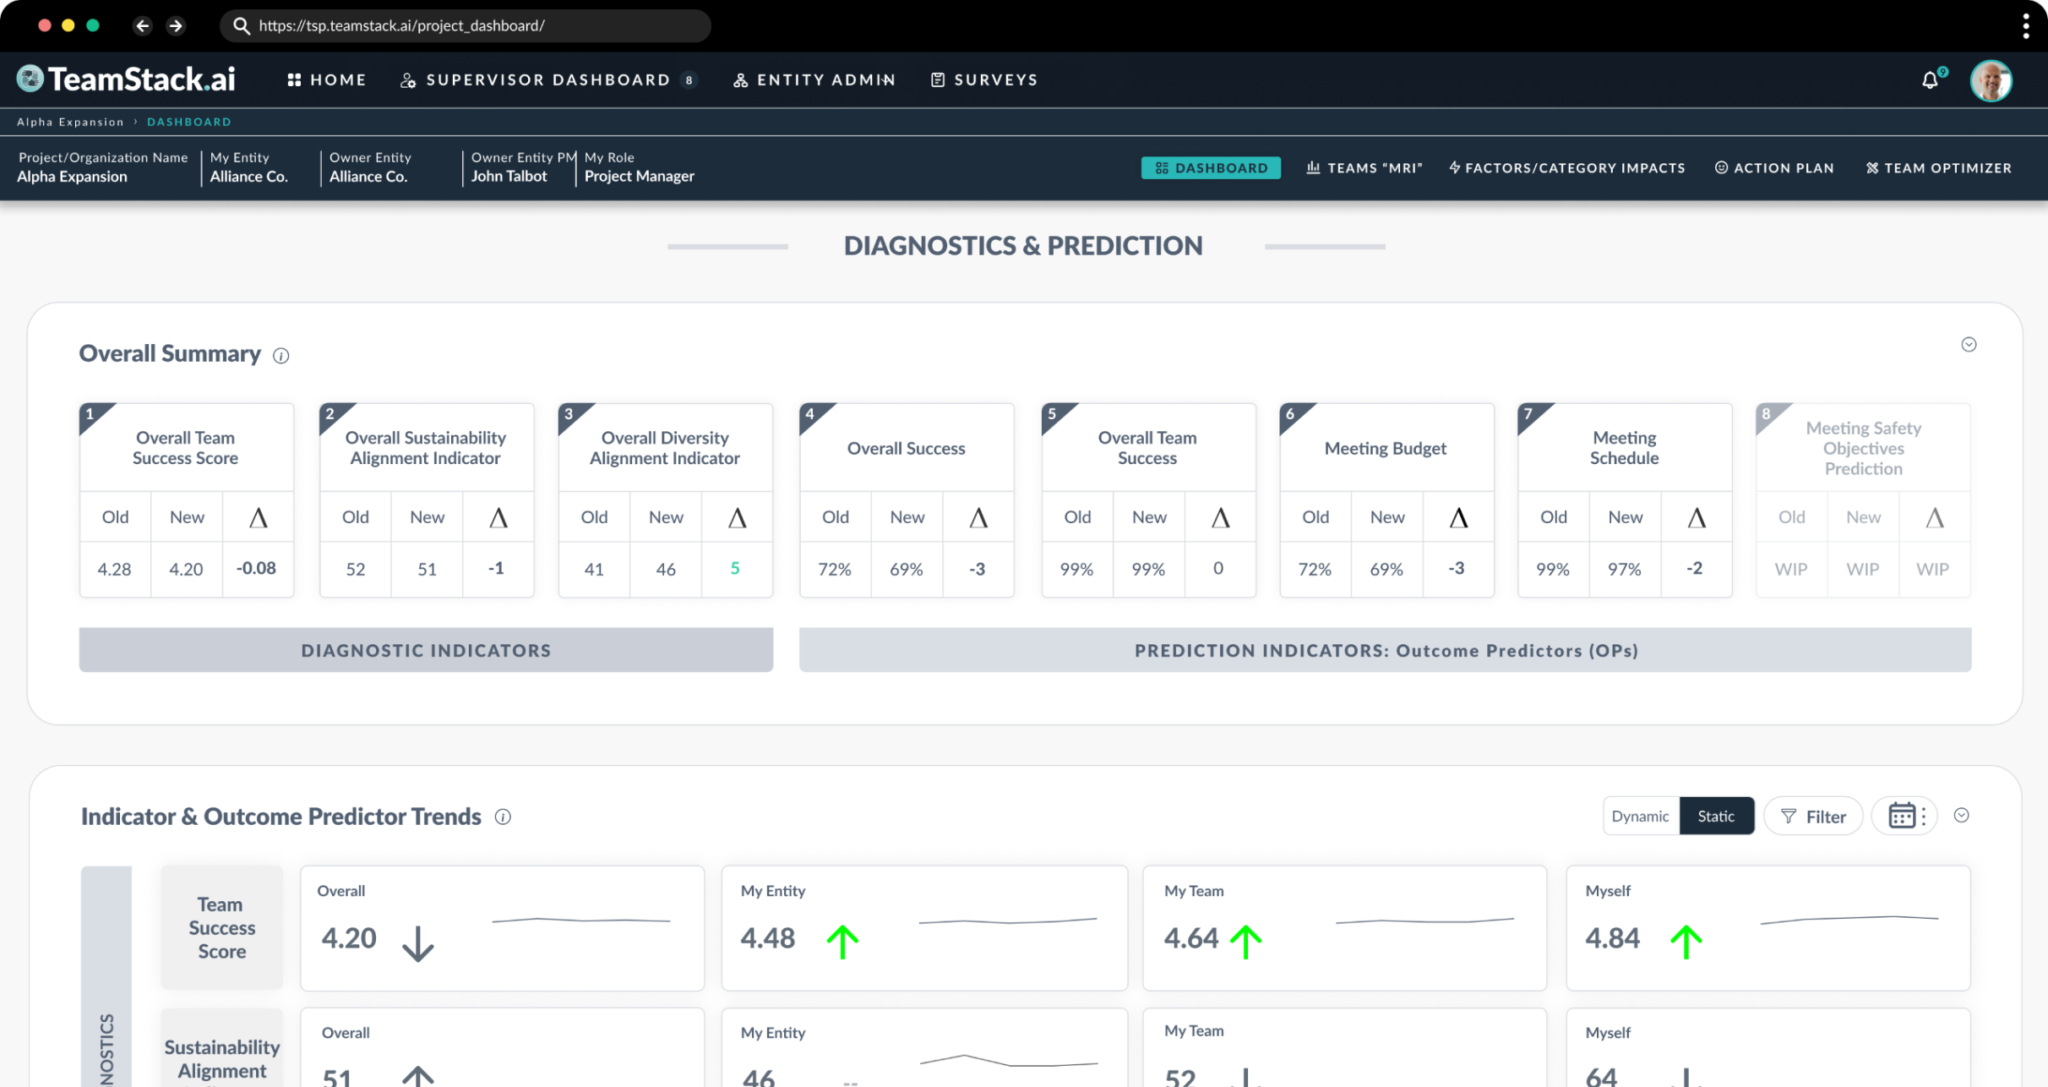The width and height of the screenshot is (2048, 1087).
Task: Click the Overall Summary info icon
Action: [281, 356]
